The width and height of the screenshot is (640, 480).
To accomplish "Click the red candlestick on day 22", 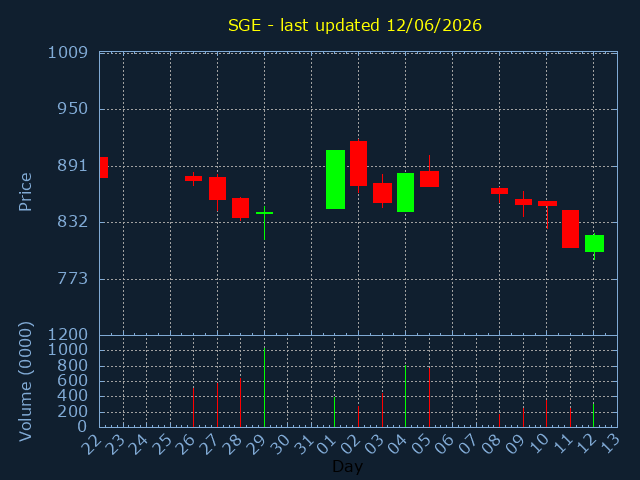I will (104, 167).
